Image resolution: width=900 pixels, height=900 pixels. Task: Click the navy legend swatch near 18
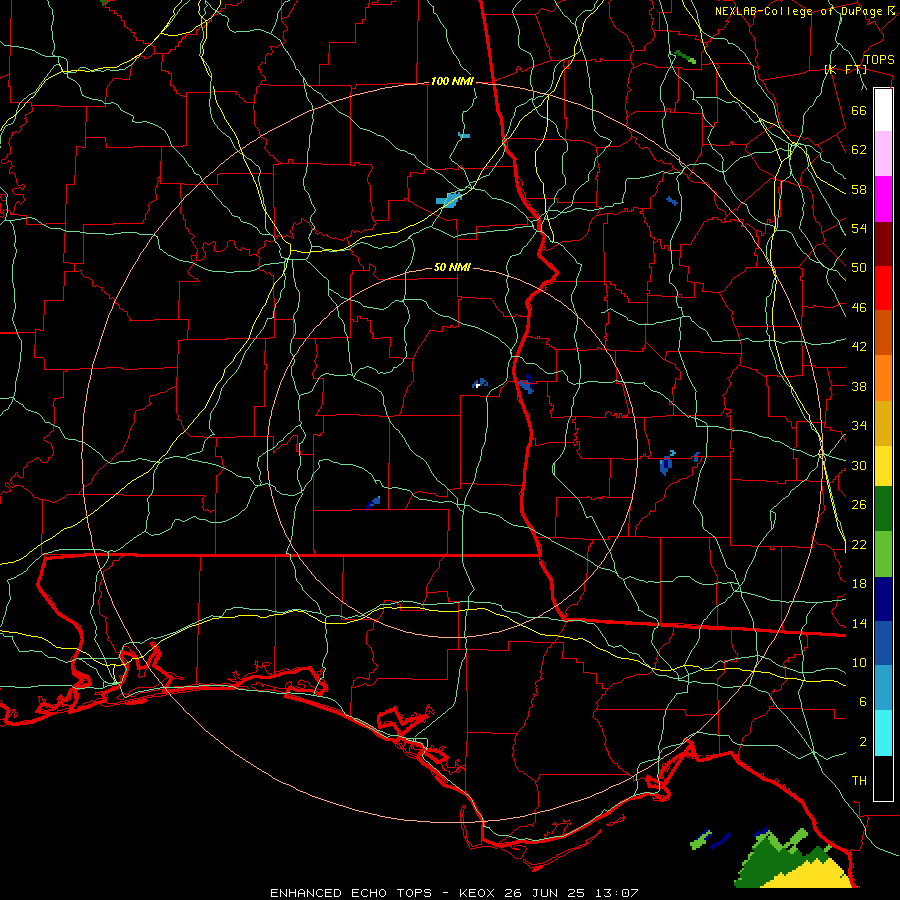(883, 599)
